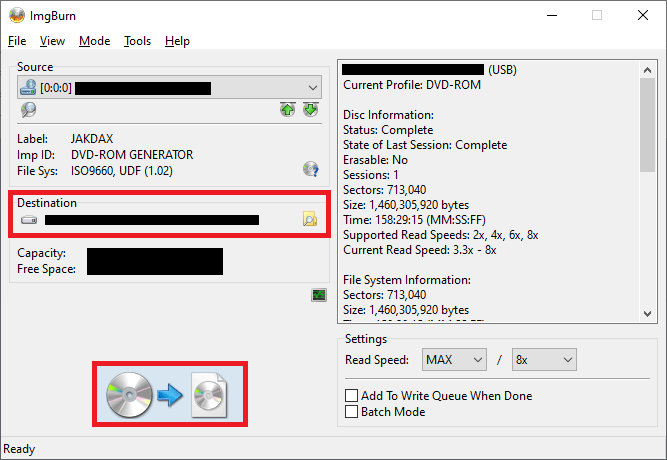
Task: Open the Mode menu
Action: tap(94, 41)
